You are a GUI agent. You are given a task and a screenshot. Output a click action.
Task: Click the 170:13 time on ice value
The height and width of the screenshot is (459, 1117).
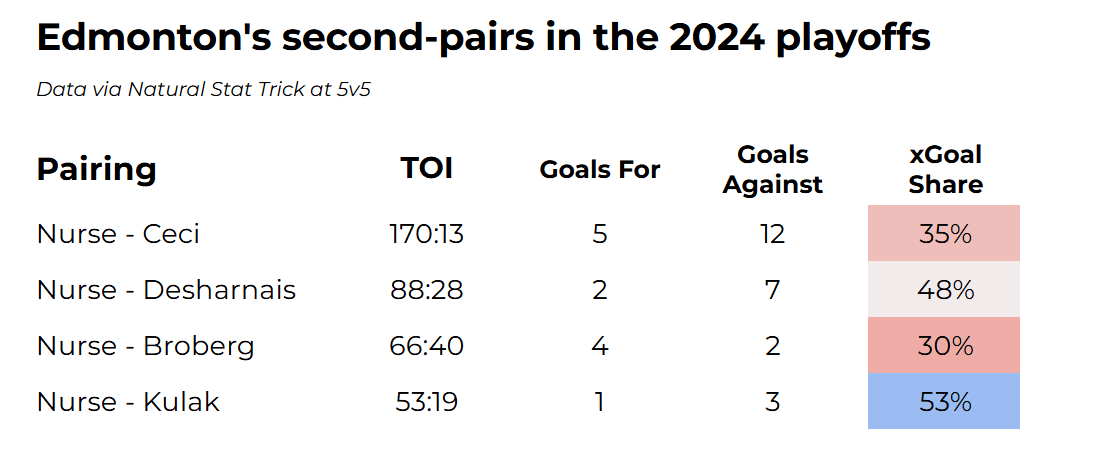click(426, 234)
